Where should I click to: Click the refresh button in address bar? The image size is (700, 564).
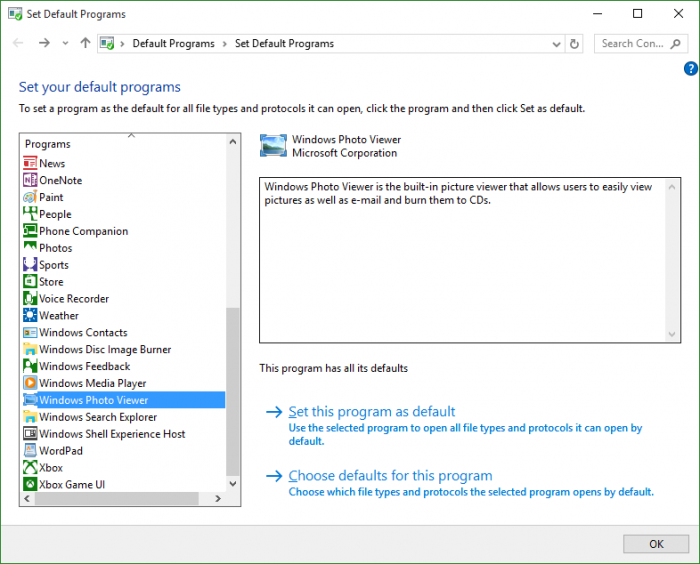(x=574, y=44)
